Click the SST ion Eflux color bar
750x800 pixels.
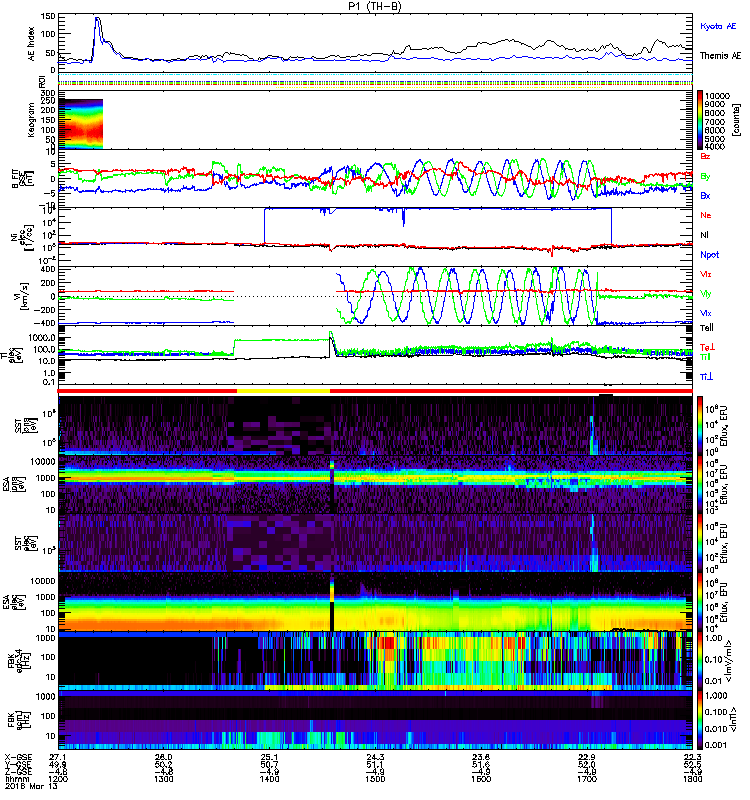tap(699, 425)
